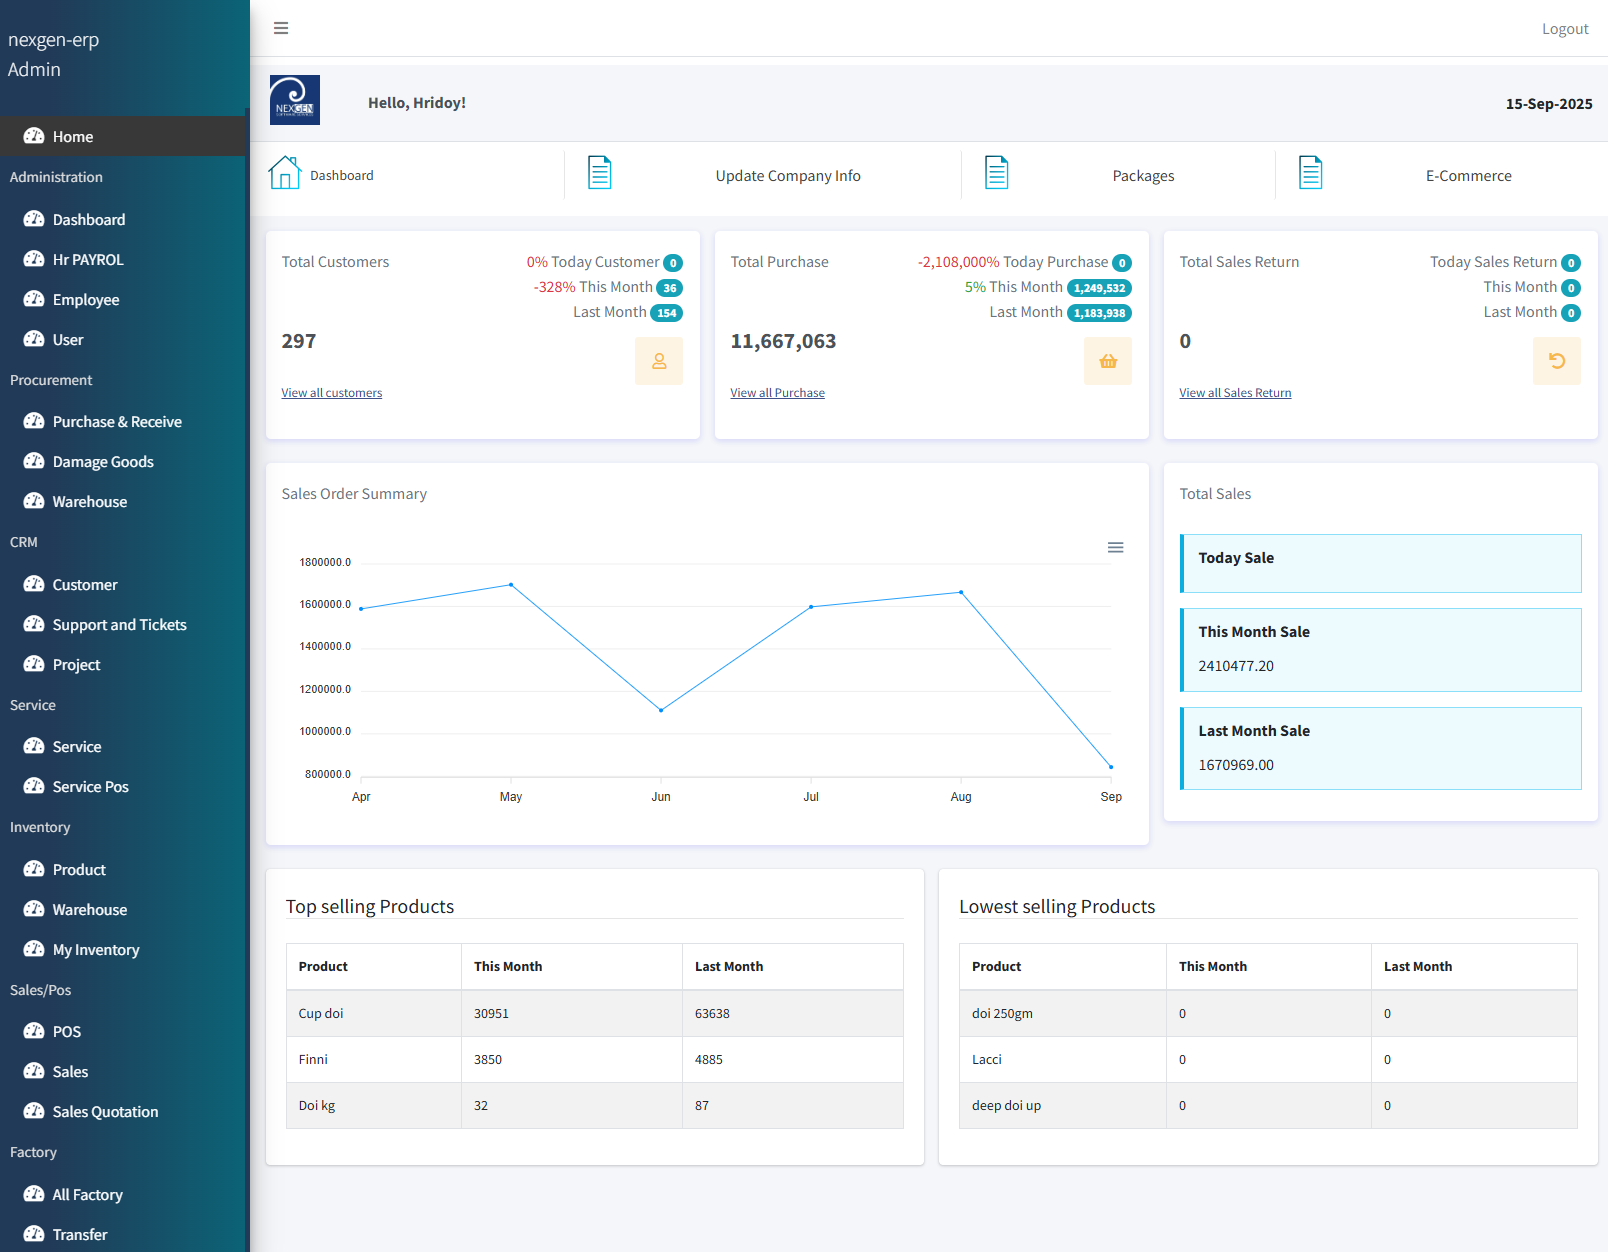
Task: Open the View all customers link
Action: [332, 393]
